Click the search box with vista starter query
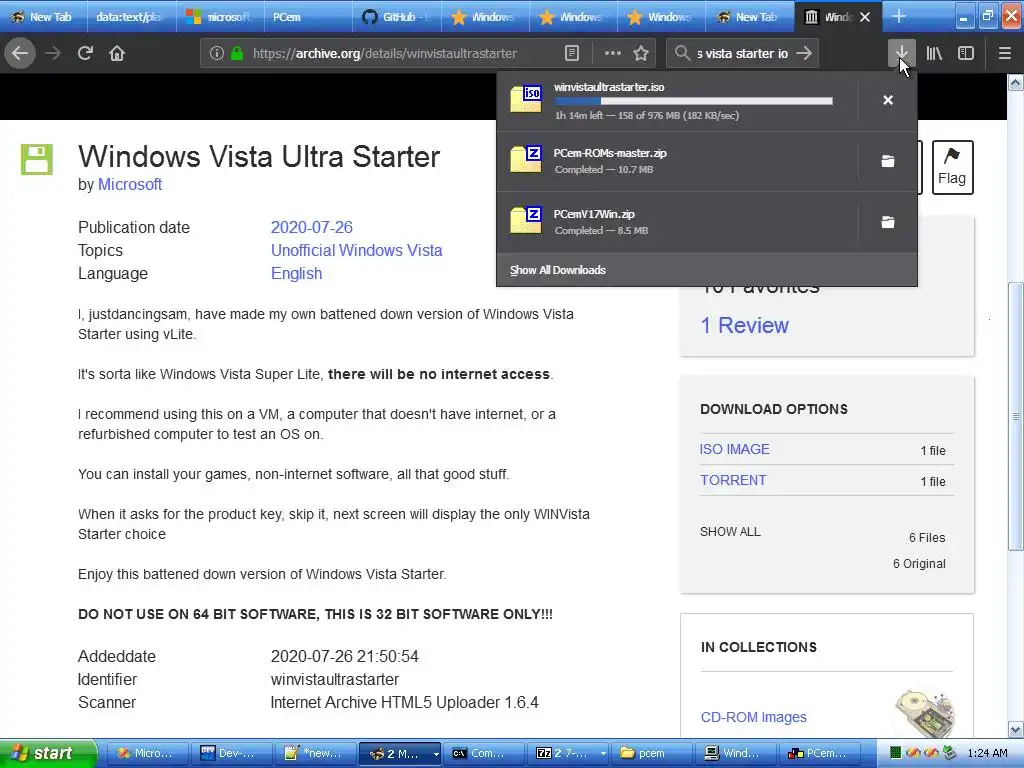This screenshot has height=768, width=1024. coord(743,54)
